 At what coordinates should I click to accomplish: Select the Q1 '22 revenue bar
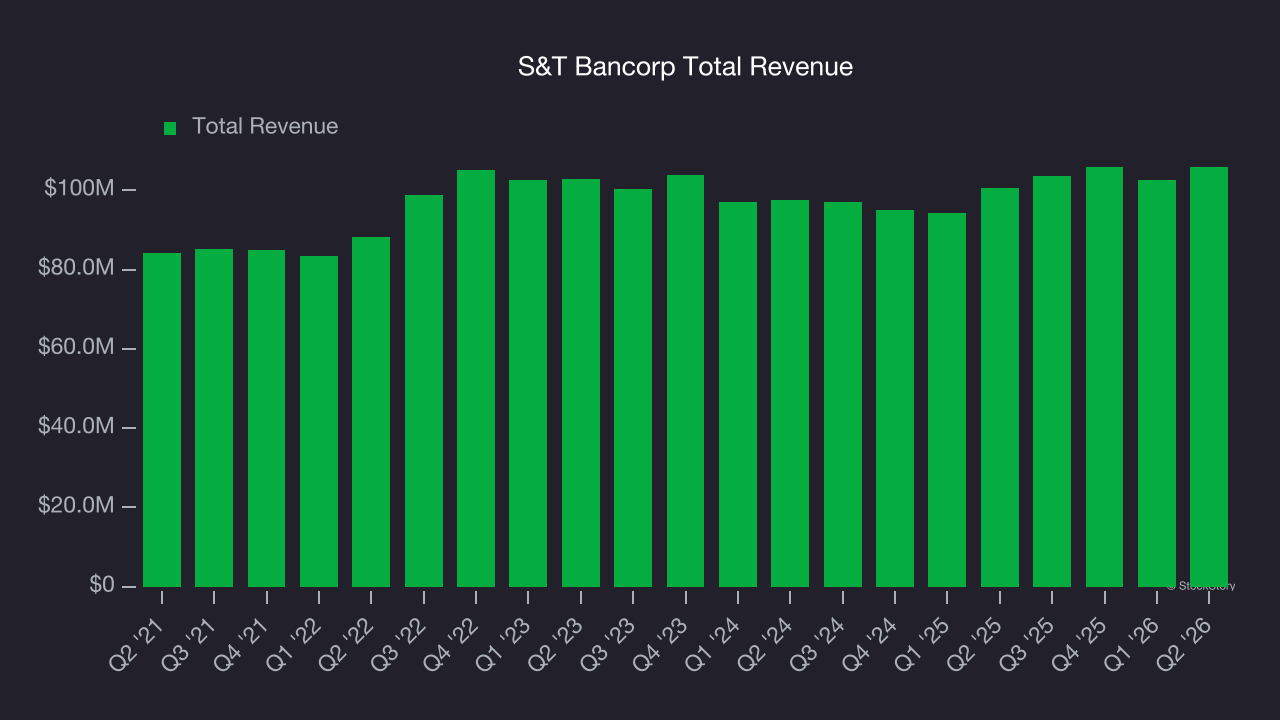[319, 421]
